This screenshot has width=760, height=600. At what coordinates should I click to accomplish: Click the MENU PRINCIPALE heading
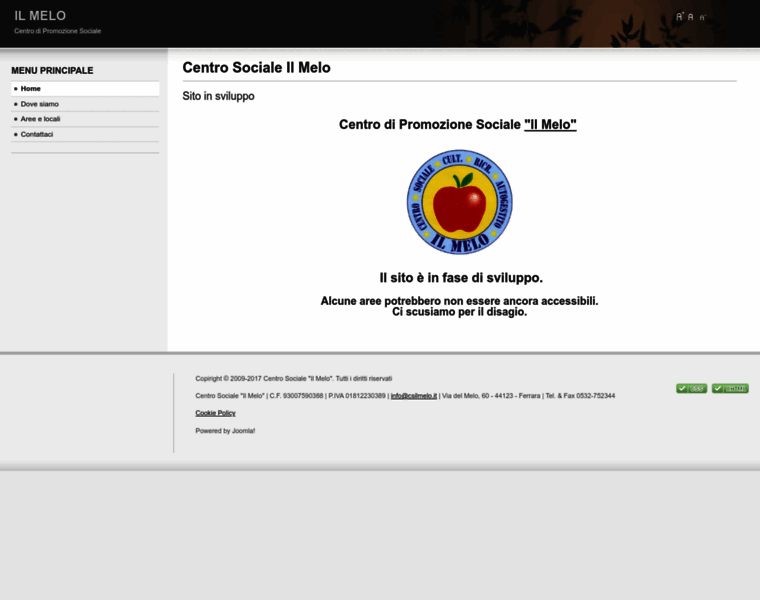[x=52, y=71]
